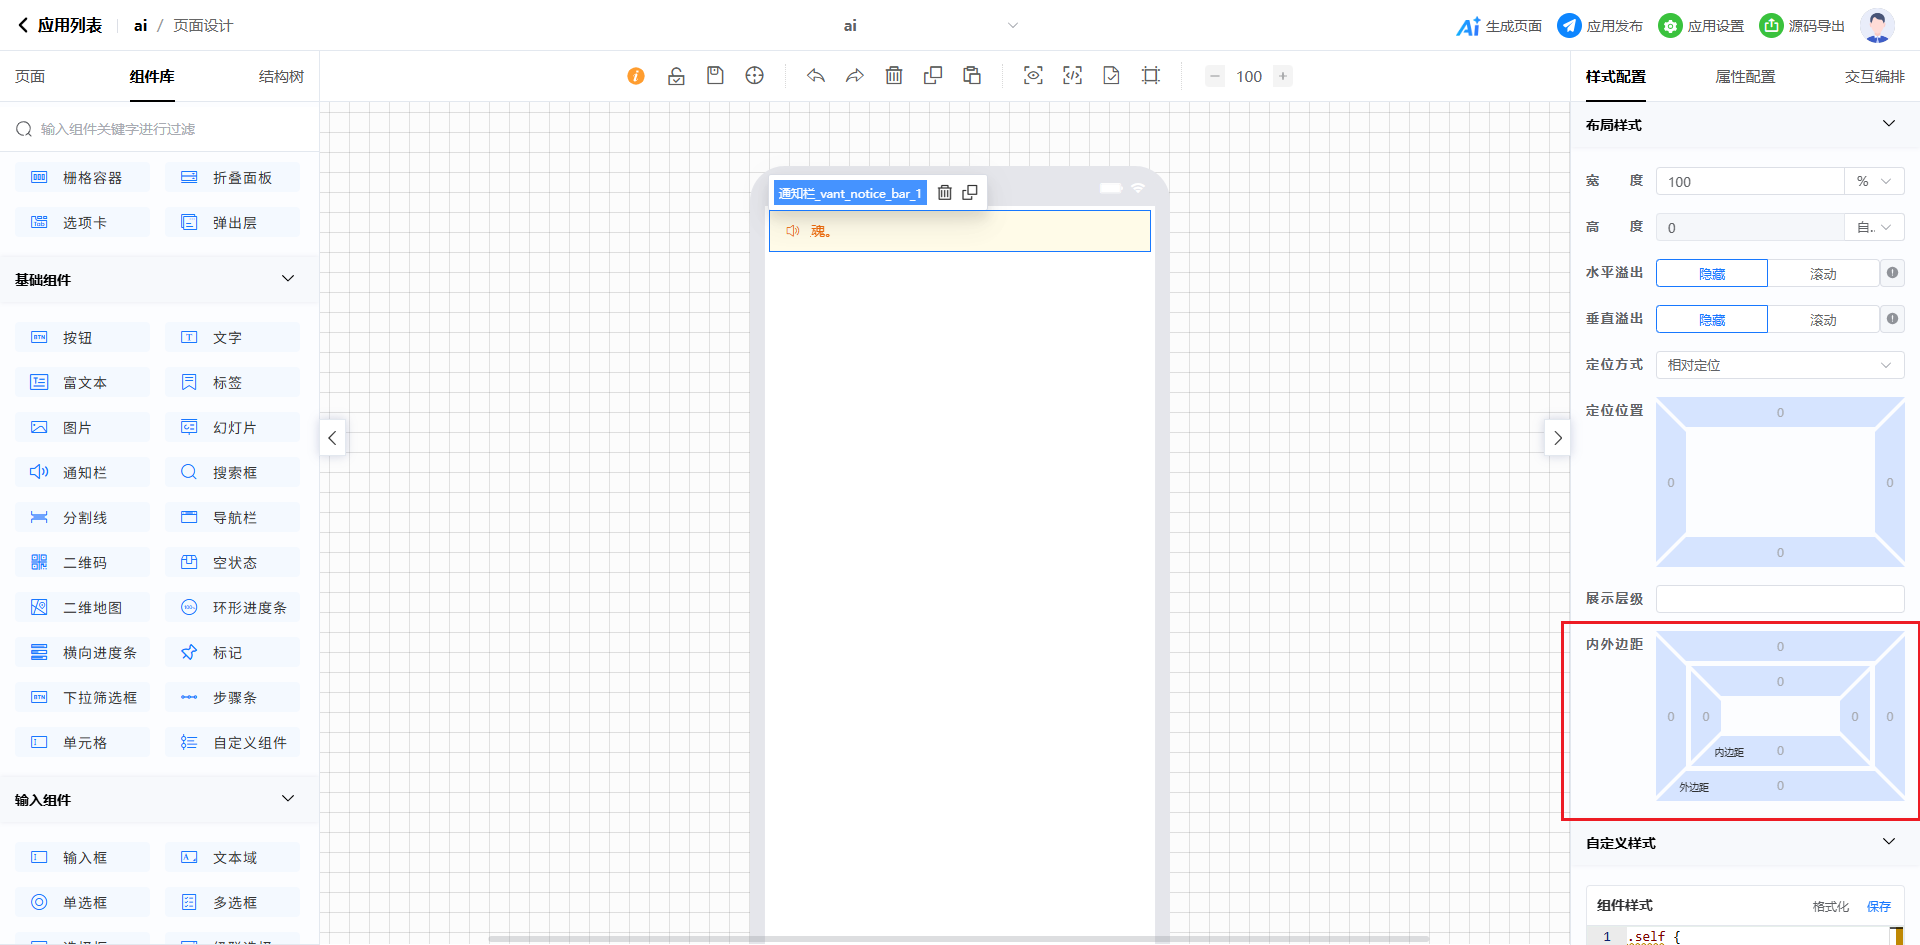Image resolution: width=1920 pixels, height=945 pixels.
Task: Open the 定位方式 dropdown
Action: [x=1779, y=365]
